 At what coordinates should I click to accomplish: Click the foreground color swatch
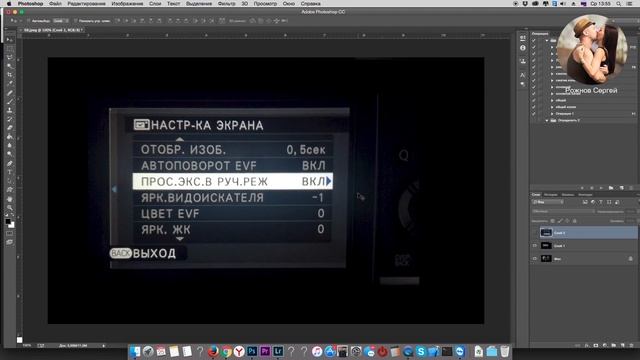tap(8, 221)
